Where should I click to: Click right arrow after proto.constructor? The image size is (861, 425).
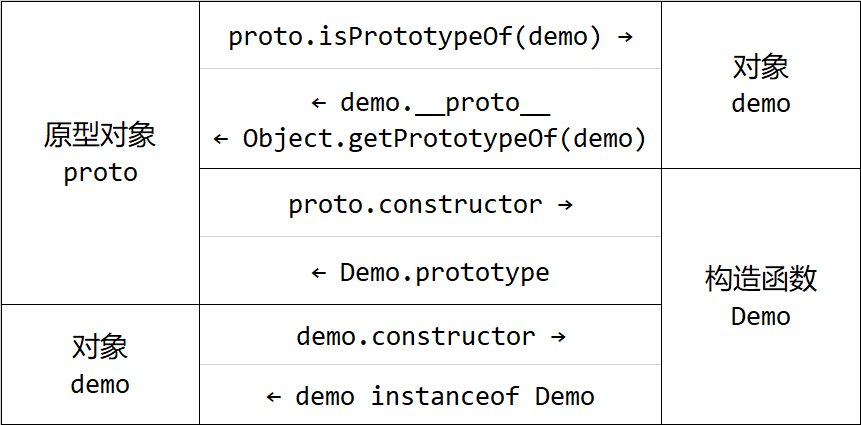565,205
